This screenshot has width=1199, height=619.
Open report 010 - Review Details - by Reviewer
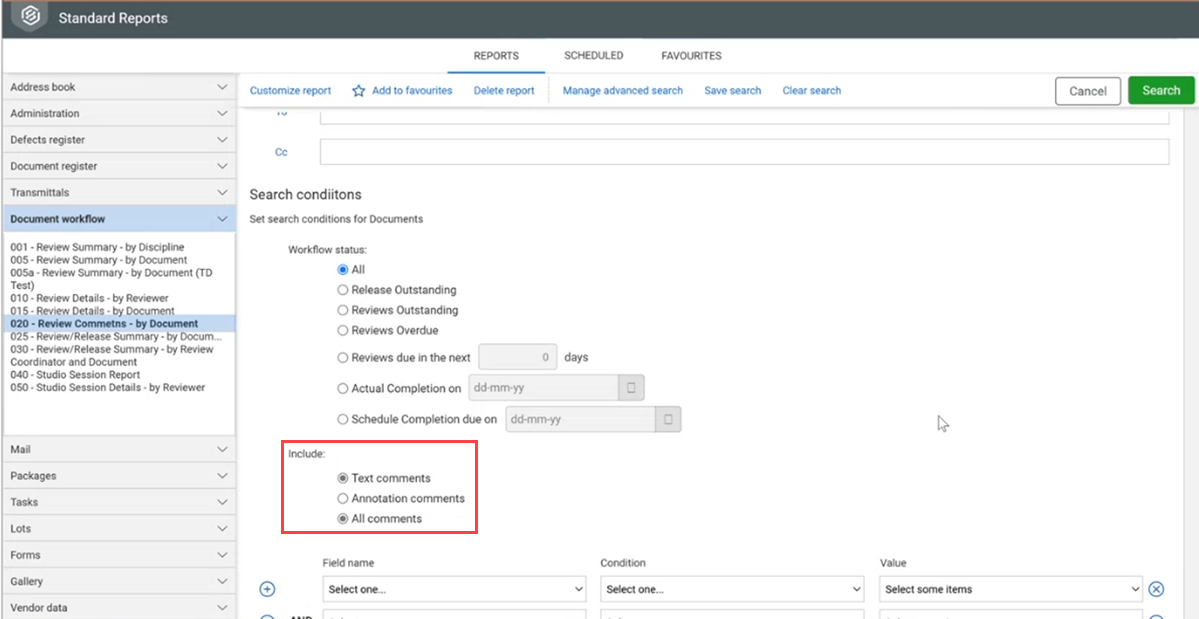click(x=89, y=298)
